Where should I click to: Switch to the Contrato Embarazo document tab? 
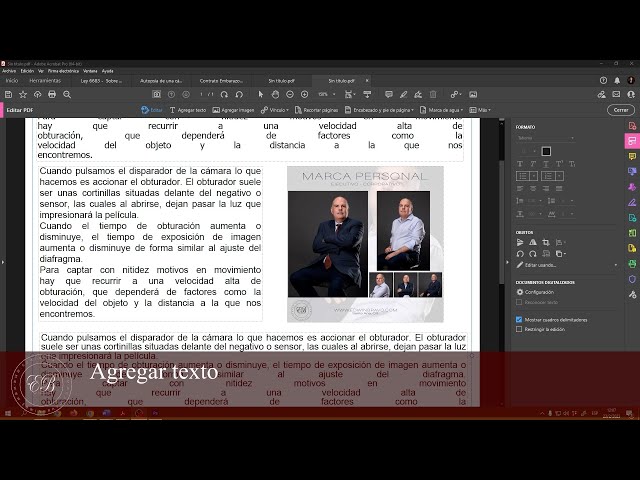(x=221, y=81)
